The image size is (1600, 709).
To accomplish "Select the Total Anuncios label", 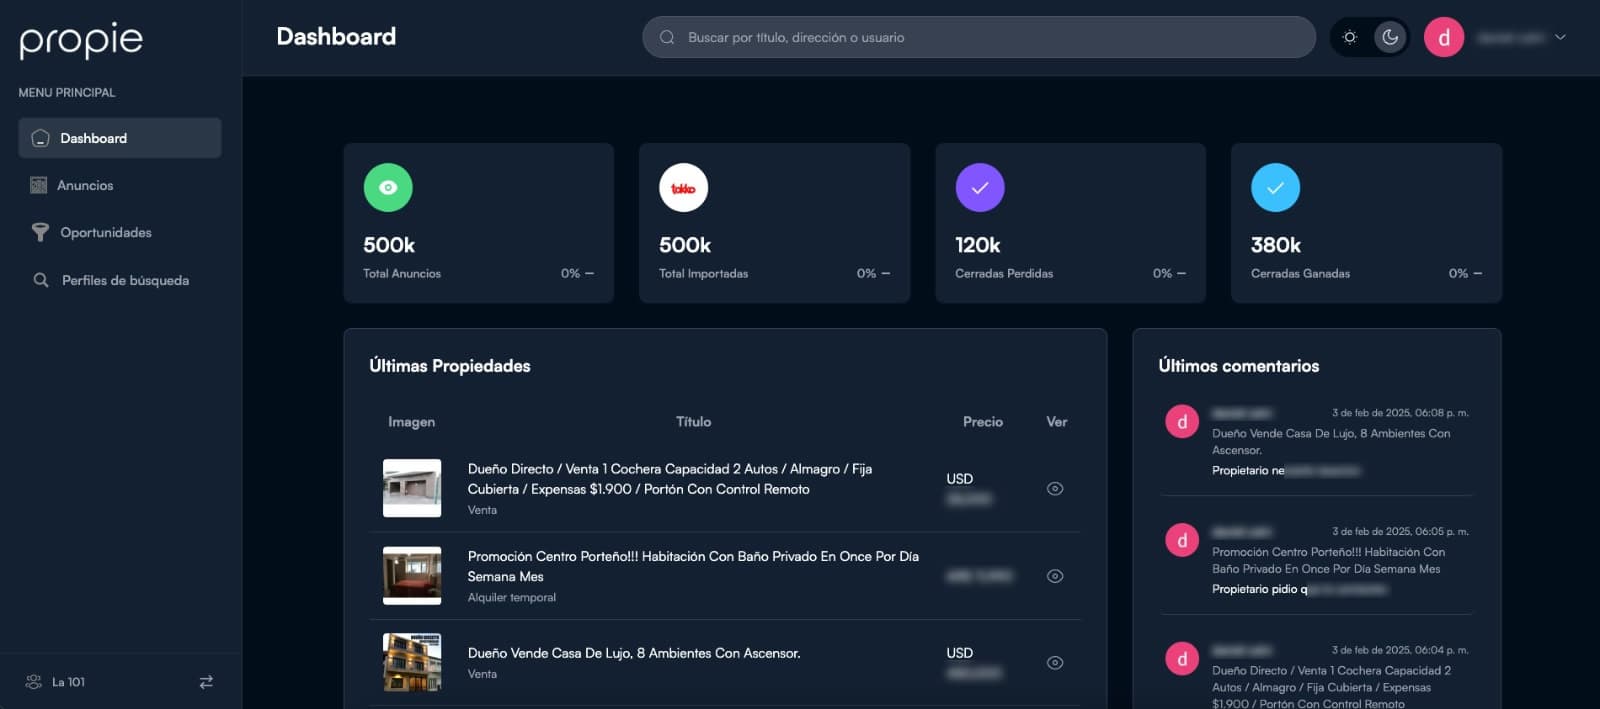I will pos(402,273).
